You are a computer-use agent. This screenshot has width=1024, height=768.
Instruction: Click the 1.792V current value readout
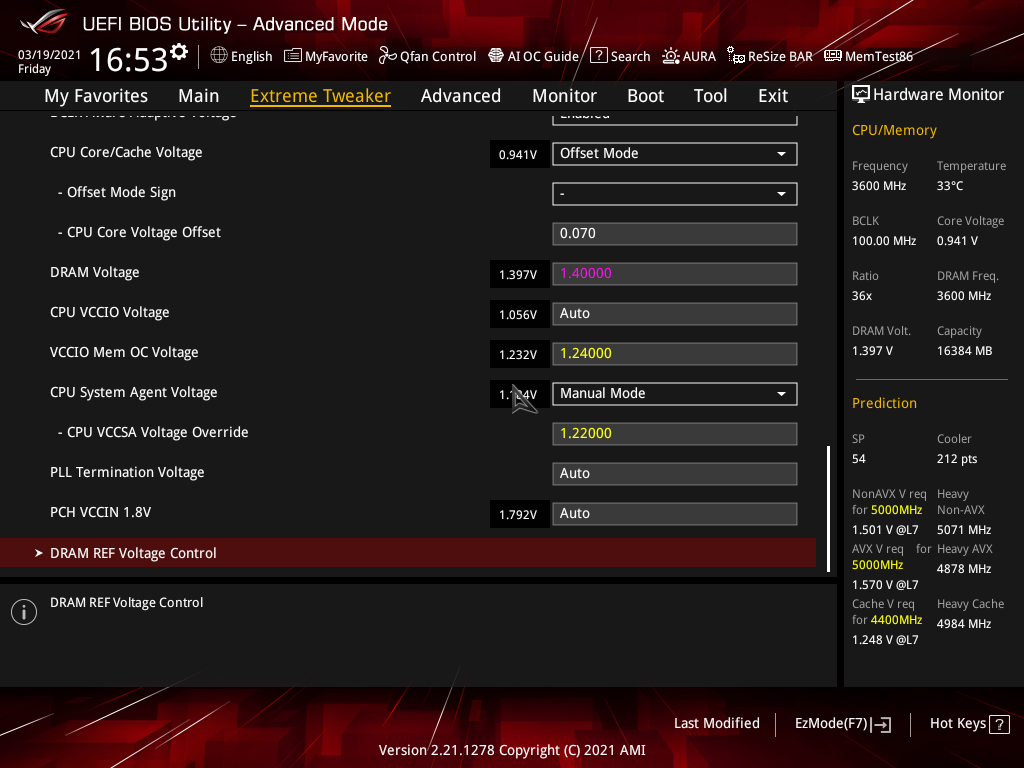tap(519, 514)
